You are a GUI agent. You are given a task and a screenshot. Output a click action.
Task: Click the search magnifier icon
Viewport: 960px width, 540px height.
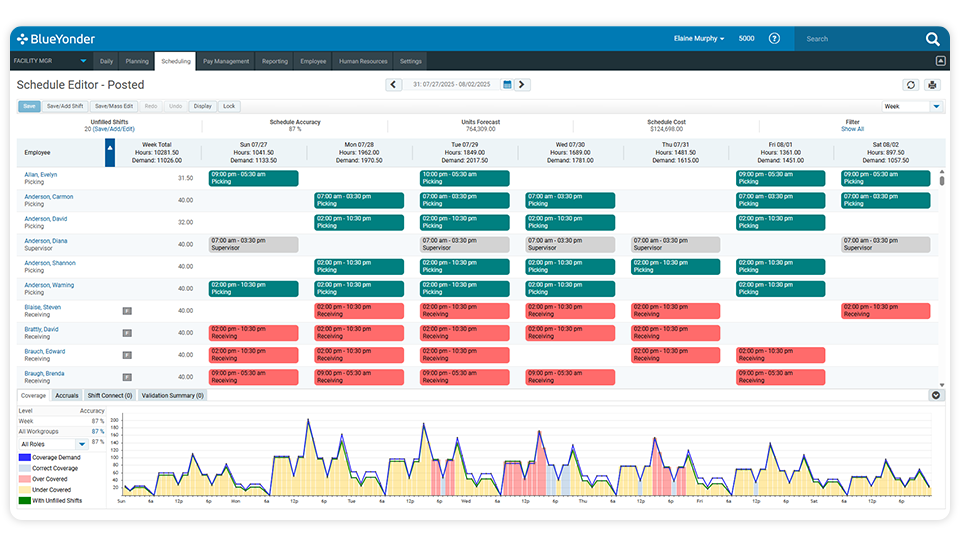coord(932,39)
